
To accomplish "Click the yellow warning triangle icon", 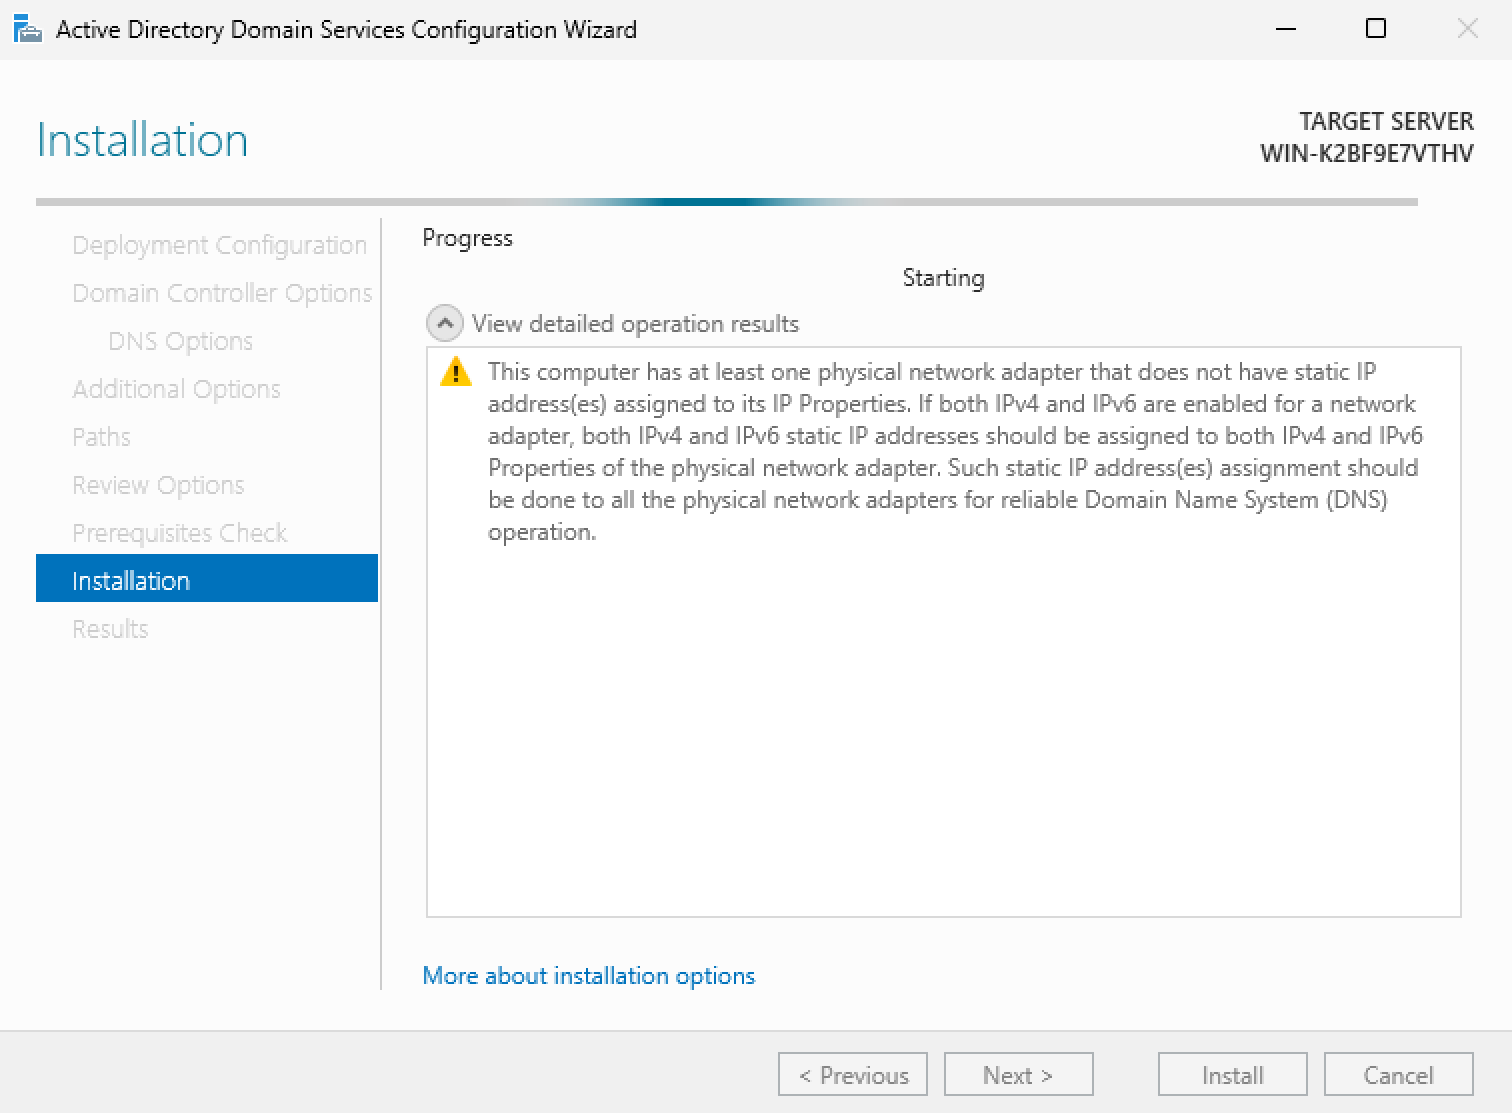I will [x=456, y=372].
